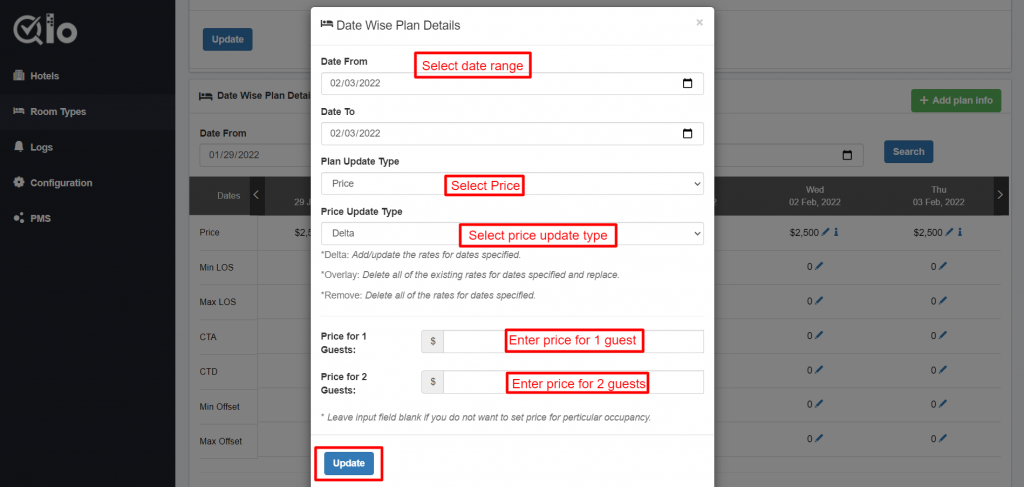Viewport: 1024px width, 487px height.
Task: Click info icon beside Thu price
Action: [960, 232]
